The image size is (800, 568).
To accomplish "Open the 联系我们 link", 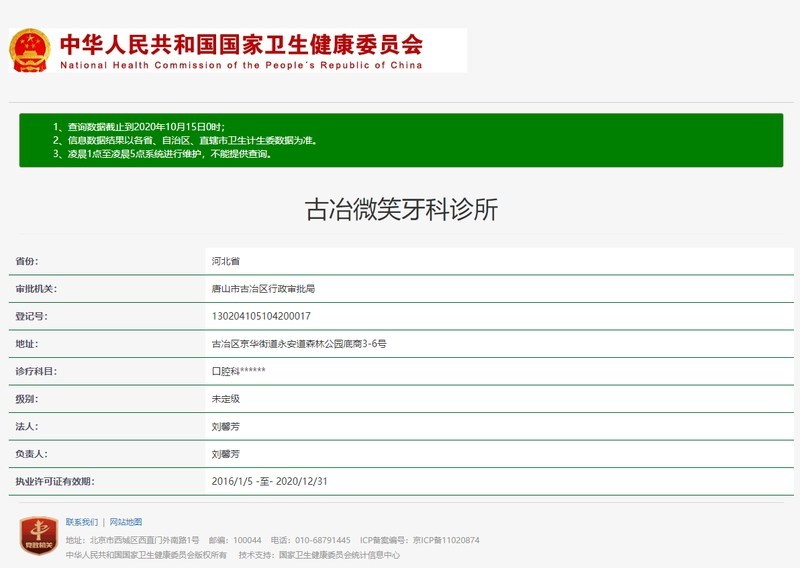I will point(82,522).
